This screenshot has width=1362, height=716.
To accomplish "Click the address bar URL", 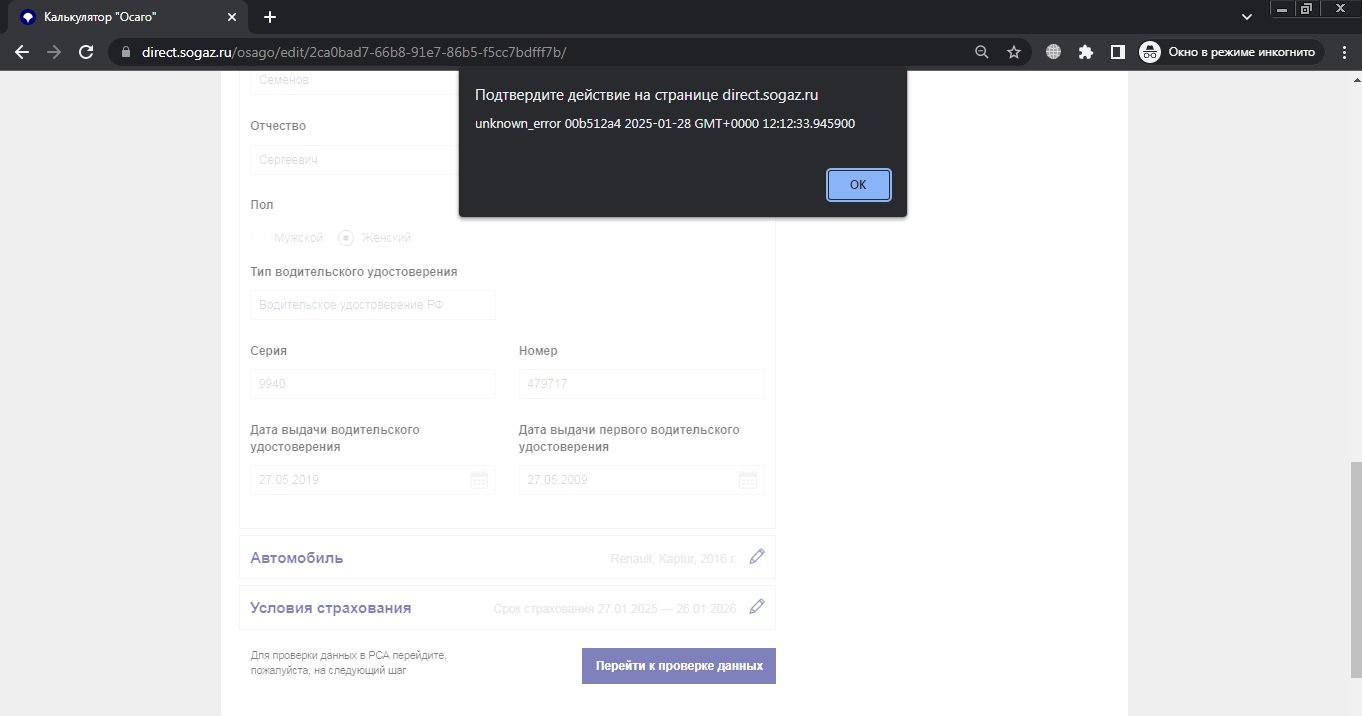I will [352, 52].
